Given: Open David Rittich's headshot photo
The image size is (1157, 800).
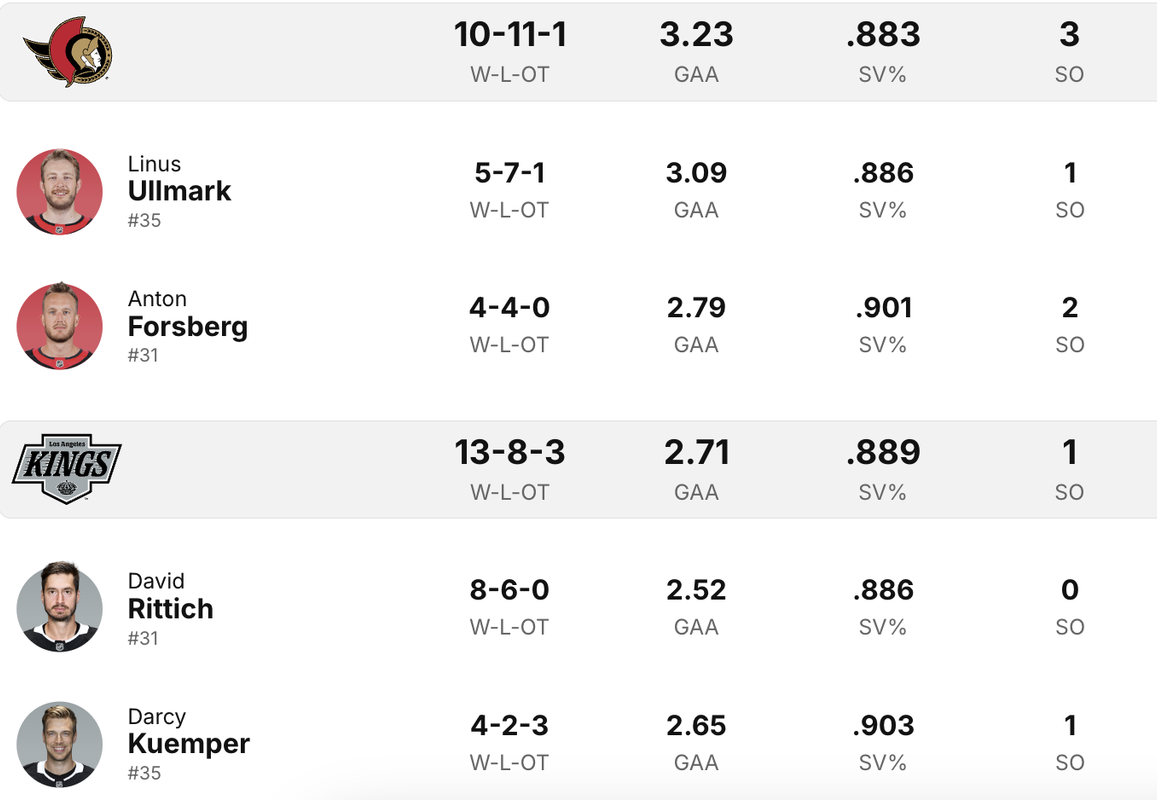Looking at the screenshot, I should coord(60,608).
